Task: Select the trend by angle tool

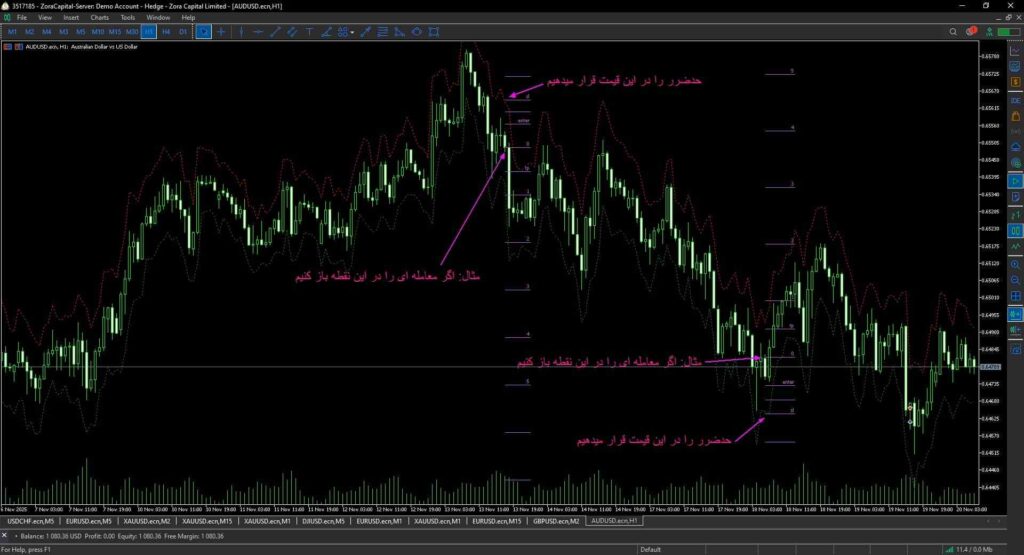Action: [x=326, y=31]
